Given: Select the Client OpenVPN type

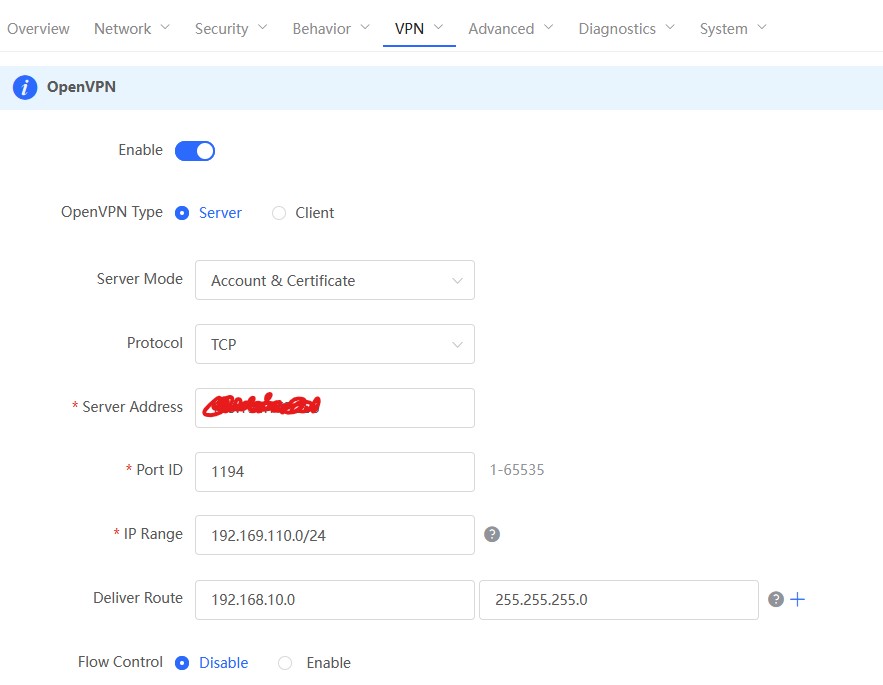Looking at the screenshot, I should (279, 213).
